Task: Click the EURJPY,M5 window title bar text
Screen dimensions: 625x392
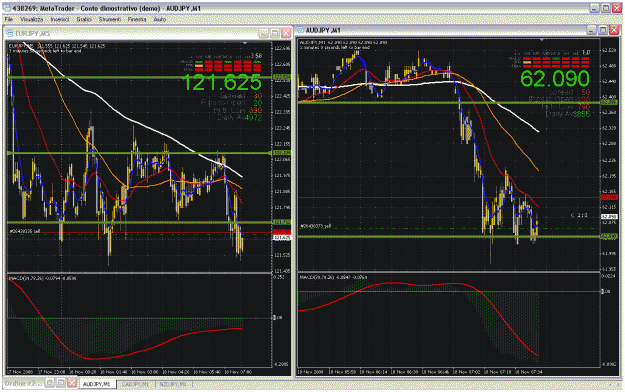Action: coord(33,33)
